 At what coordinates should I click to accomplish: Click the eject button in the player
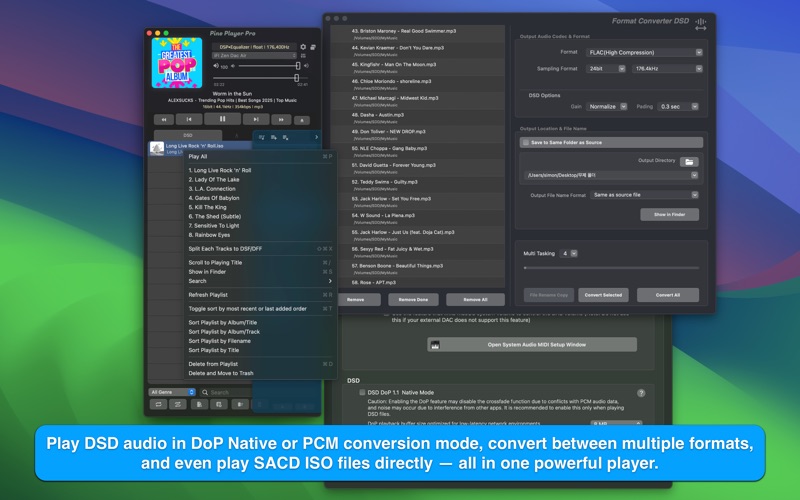302,120
